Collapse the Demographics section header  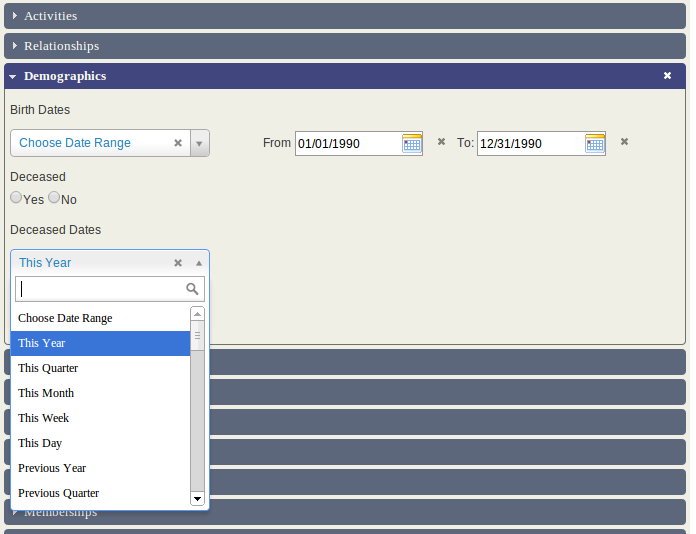point(65,76)
